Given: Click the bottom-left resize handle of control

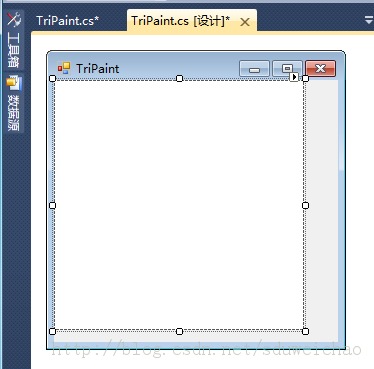Looking at the screenshot, I should pos(52,331).
